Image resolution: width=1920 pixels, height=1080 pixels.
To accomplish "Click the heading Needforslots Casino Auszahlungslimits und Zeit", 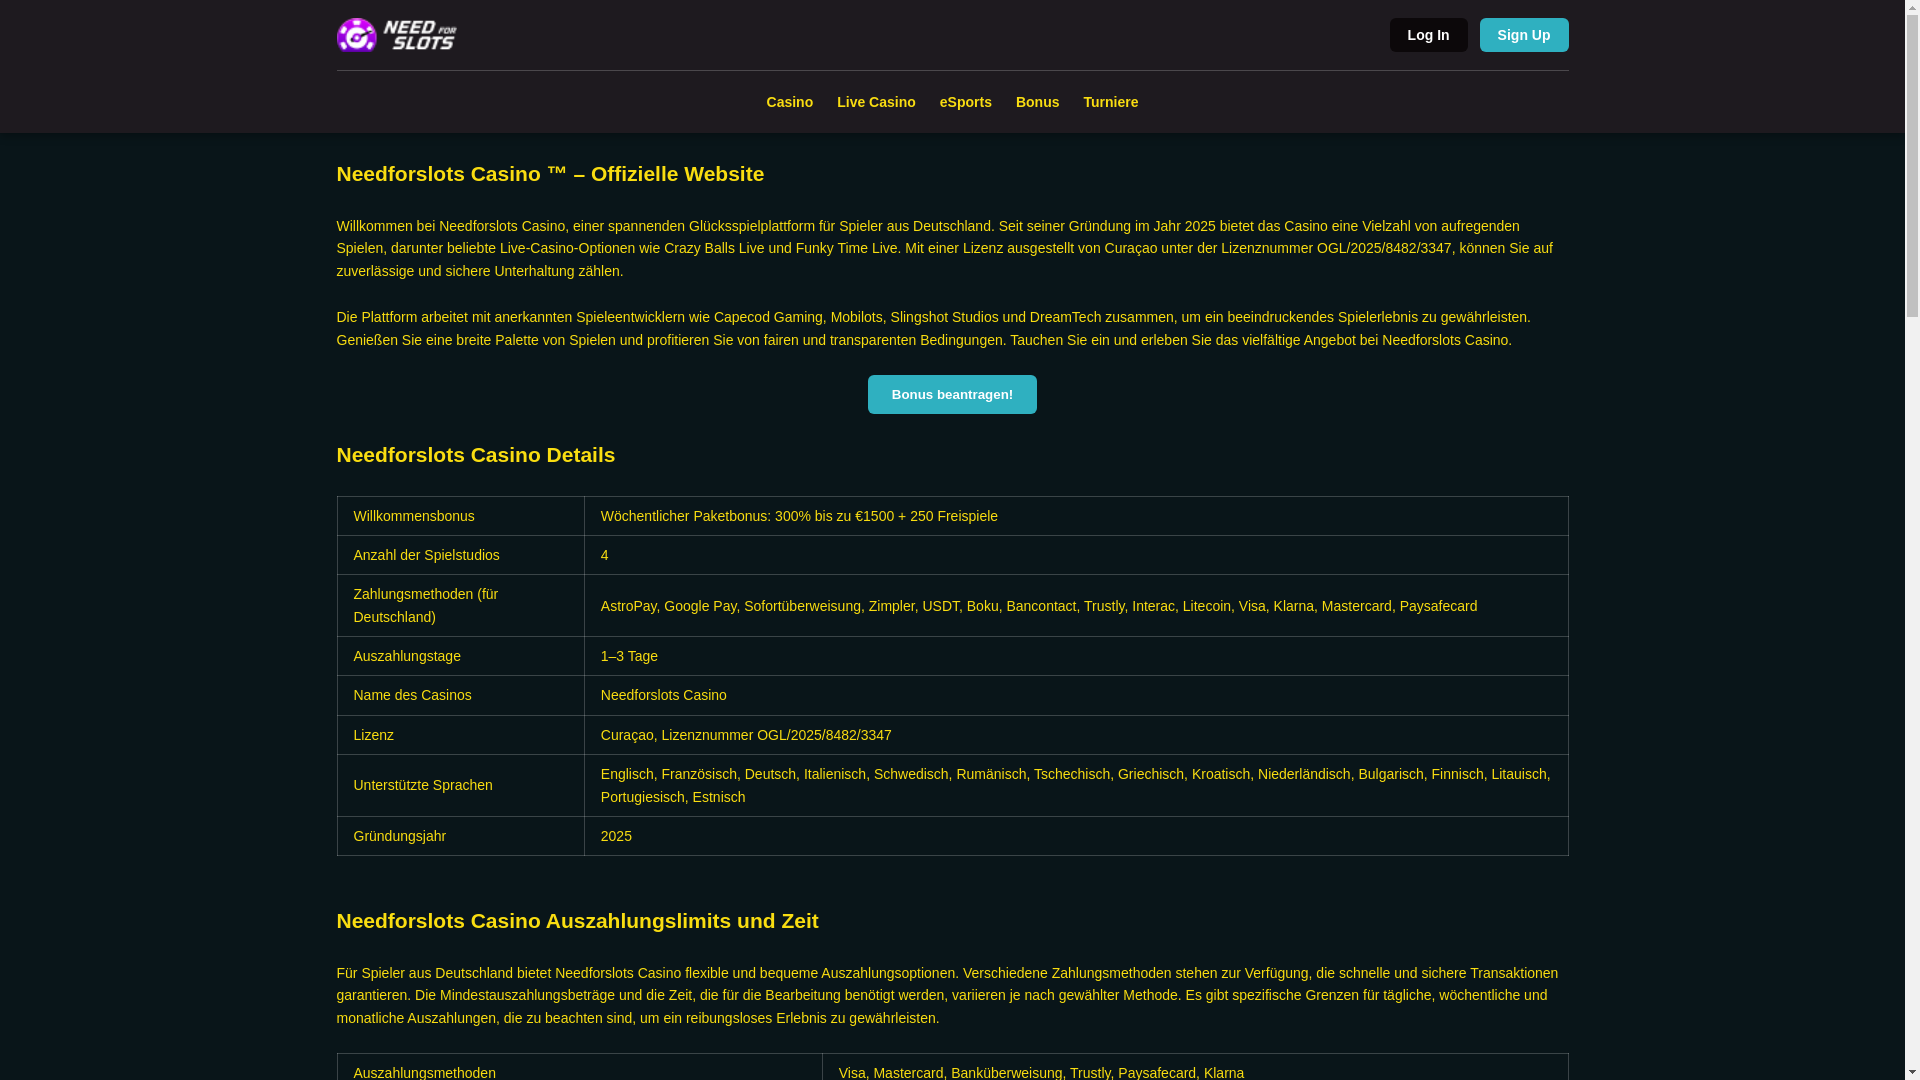I will point(577,921).
